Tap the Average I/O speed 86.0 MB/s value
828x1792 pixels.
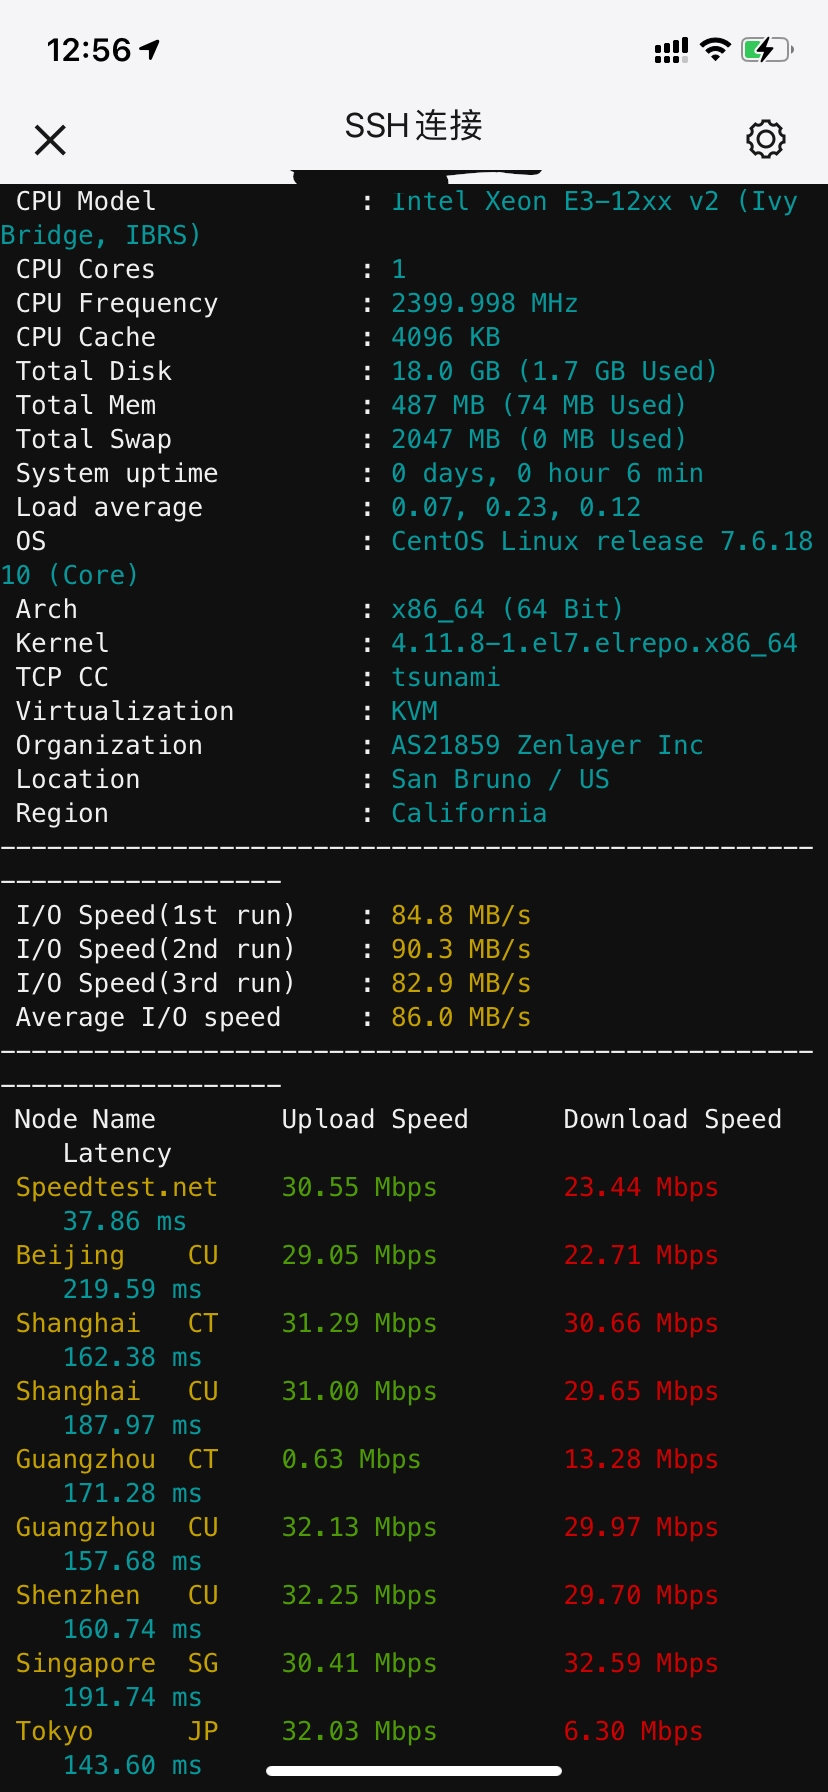point(461,1017)
